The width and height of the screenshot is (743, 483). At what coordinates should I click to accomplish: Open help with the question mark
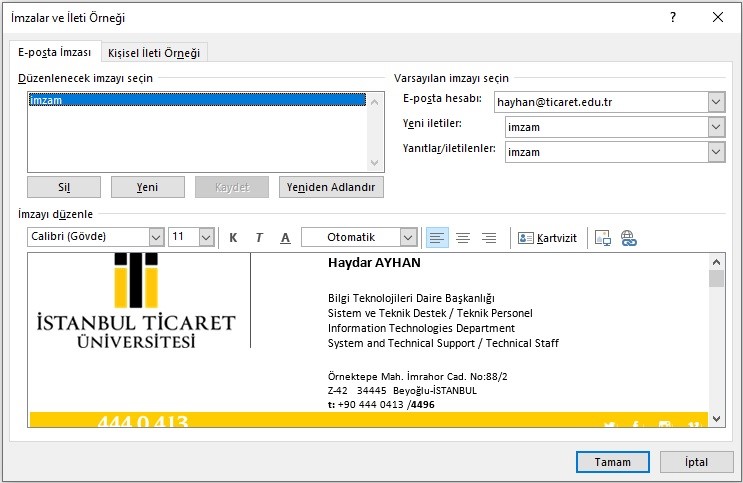(673, 18)
